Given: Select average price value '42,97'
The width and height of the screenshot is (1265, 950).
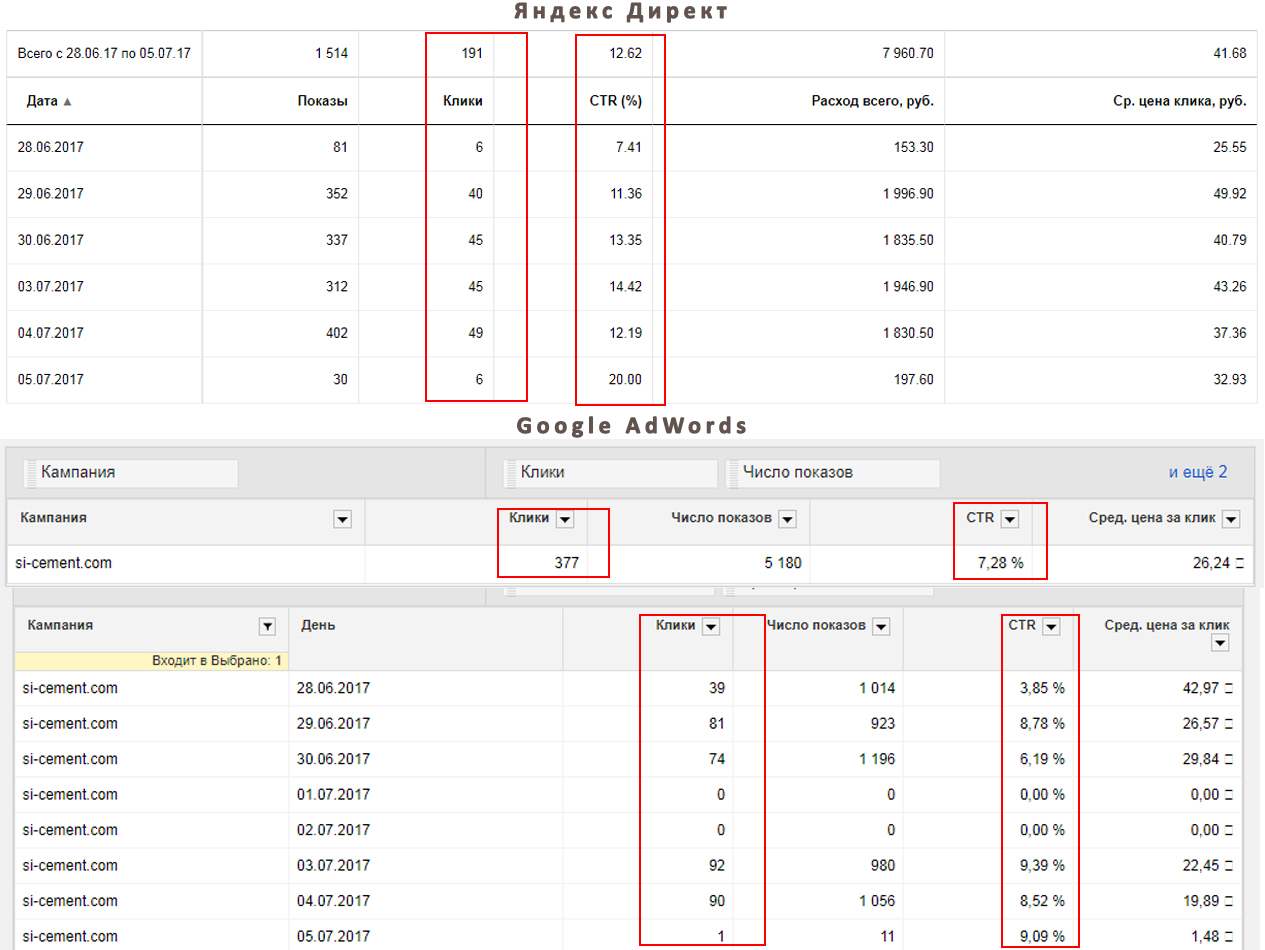Looking at the screenshot, I should [1203, 688].
